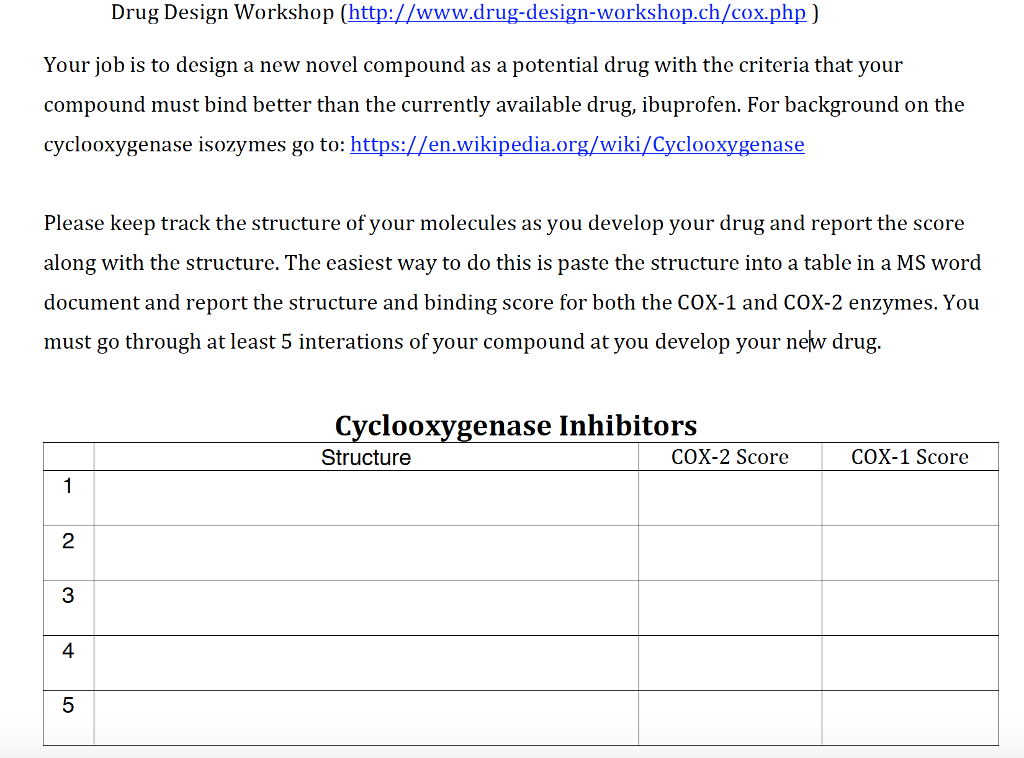Click the word 'ibuprofen' in the text
1024x758 pixels.
click(x=691, y=105)
